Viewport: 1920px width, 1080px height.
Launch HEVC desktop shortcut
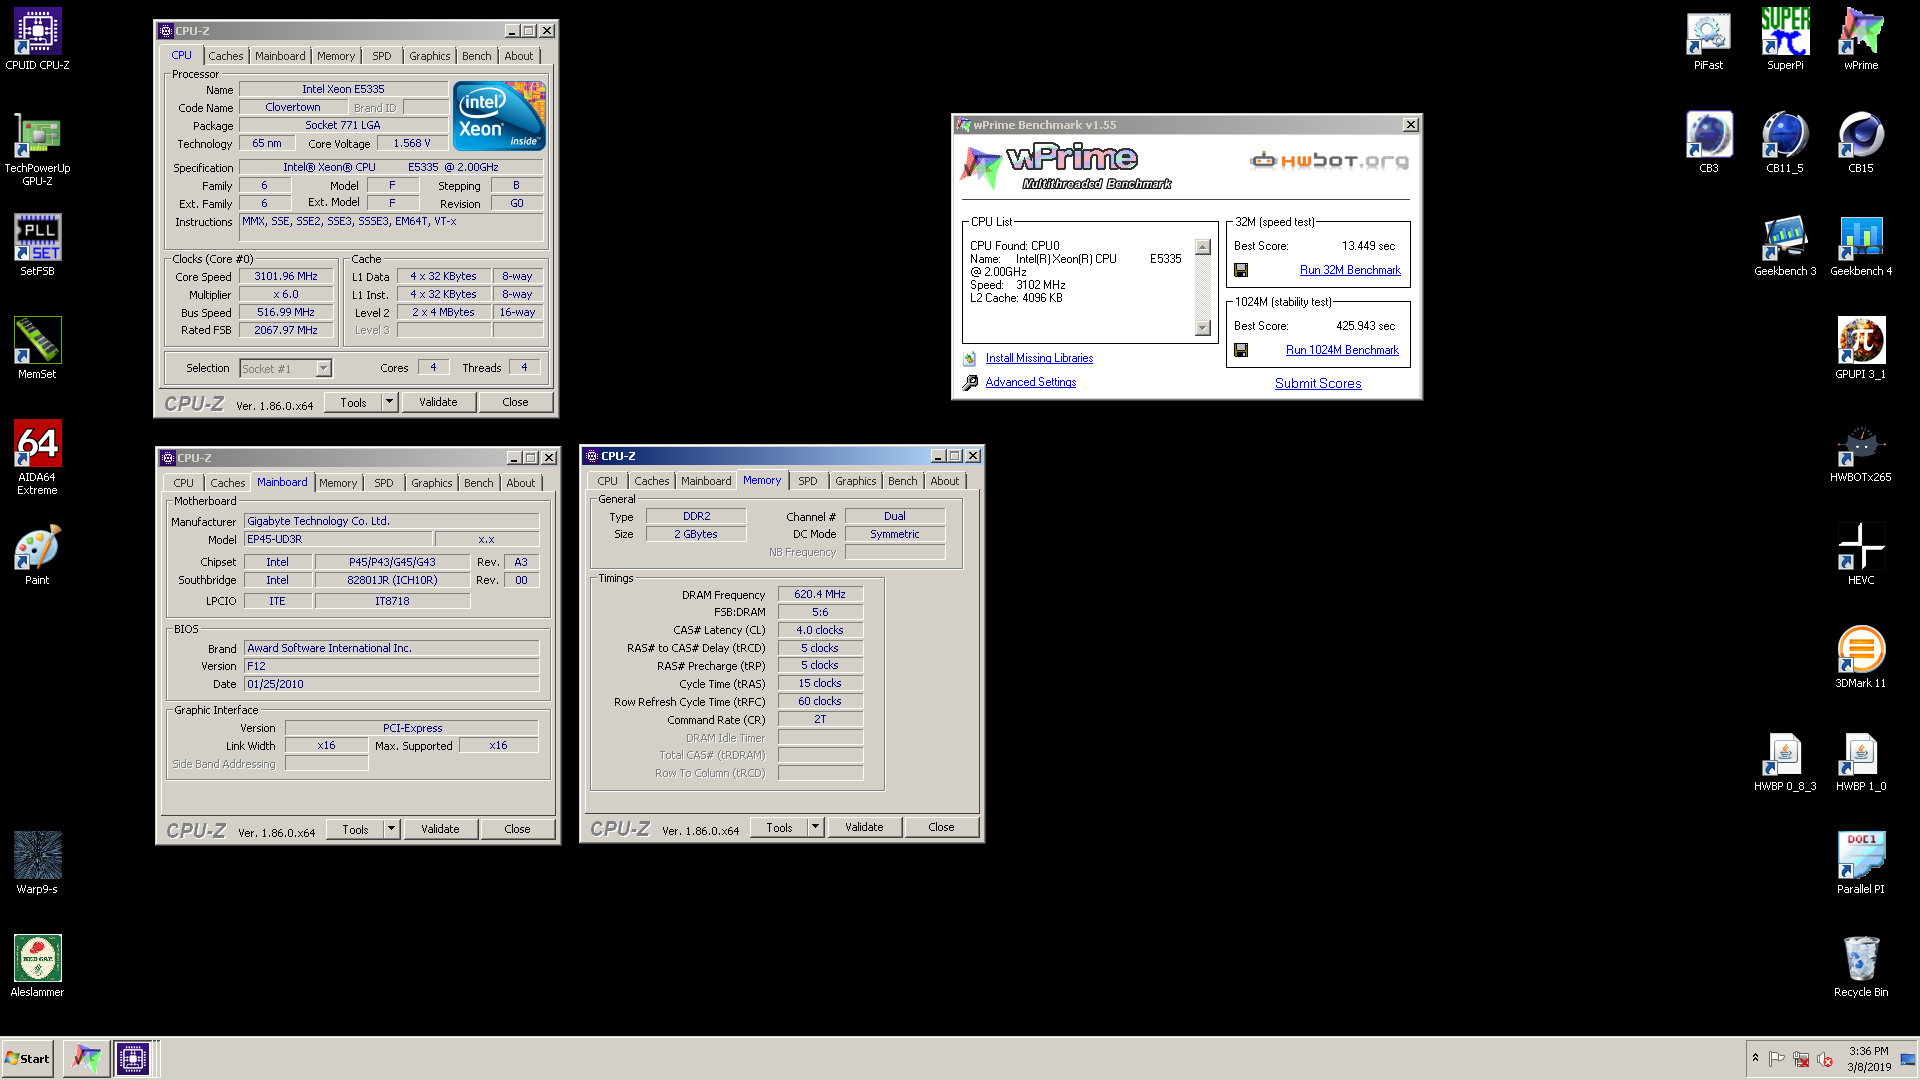pos(1861,555)
